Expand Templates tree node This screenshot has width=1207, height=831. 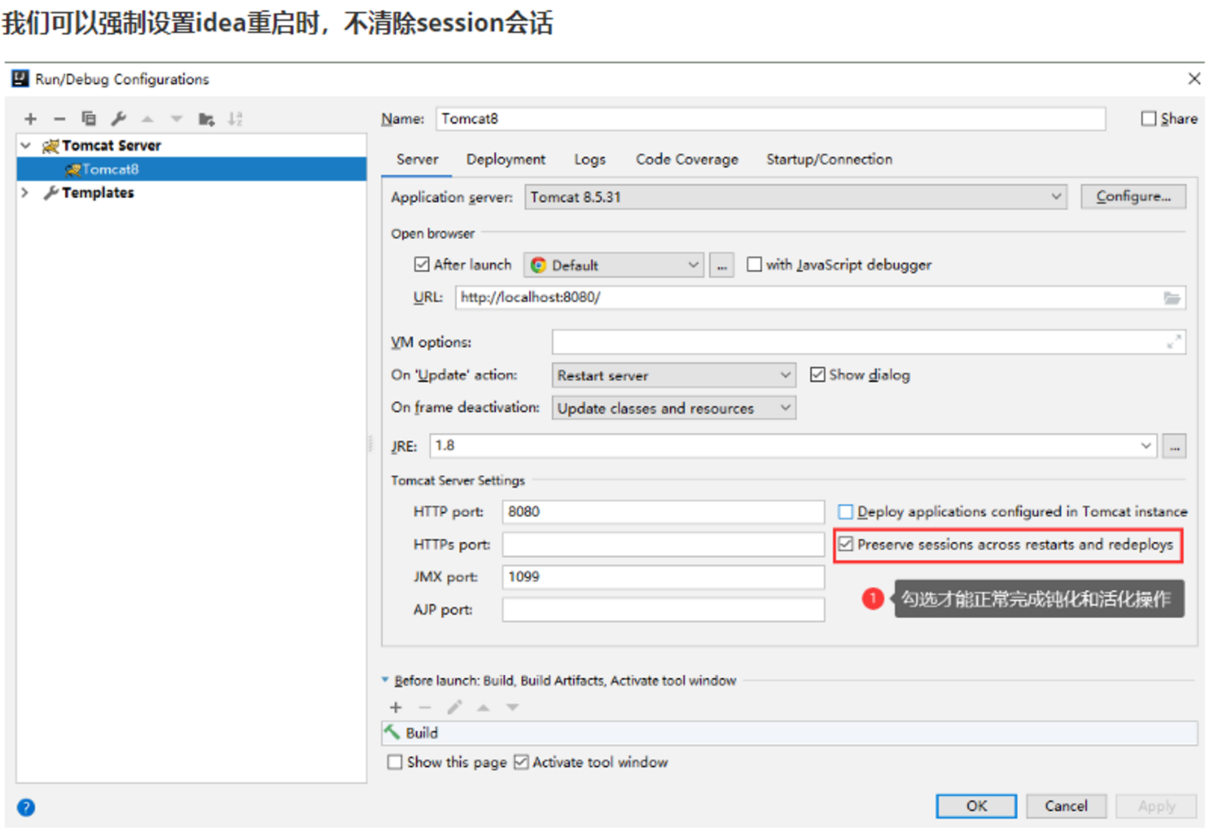pos(26,193)
